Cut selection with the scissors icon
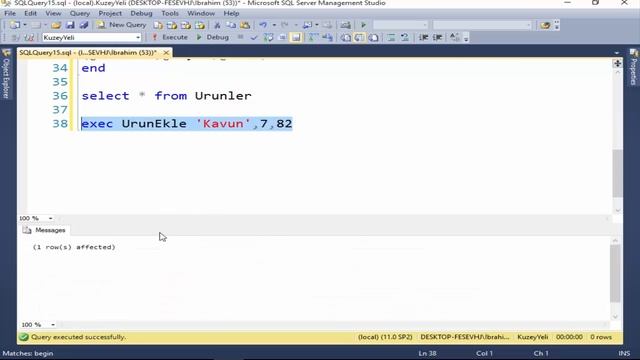Screen dimensions: 640x360 coord(217,25)
